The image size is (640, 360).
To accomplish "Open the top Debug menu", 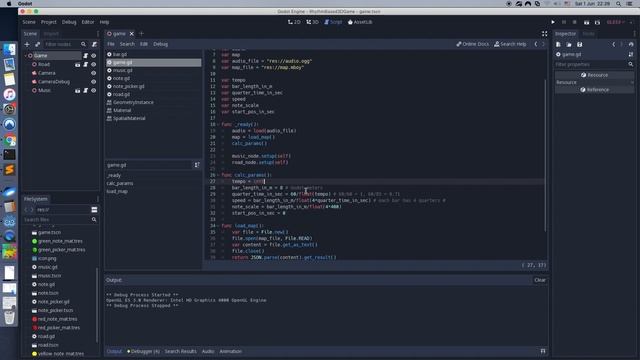I will [69, 22].
